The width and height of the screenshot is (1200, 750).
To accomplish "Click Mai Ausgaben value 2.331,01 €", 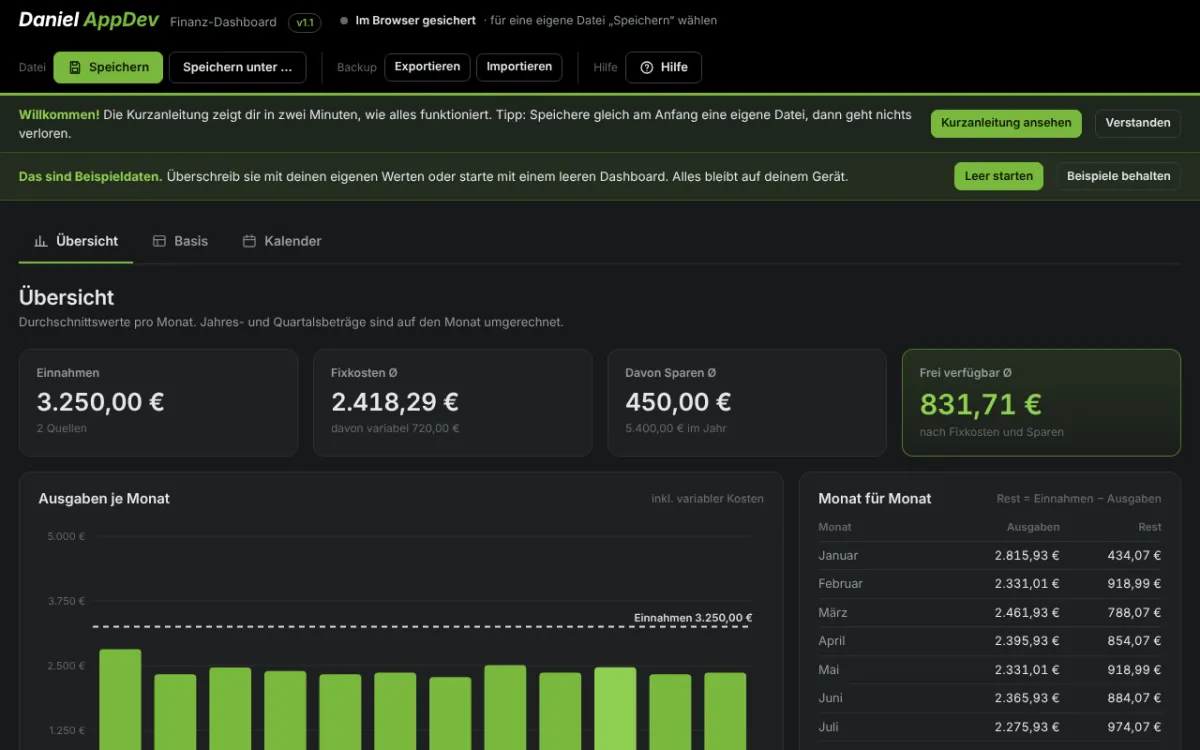I will coord(1027,669).
